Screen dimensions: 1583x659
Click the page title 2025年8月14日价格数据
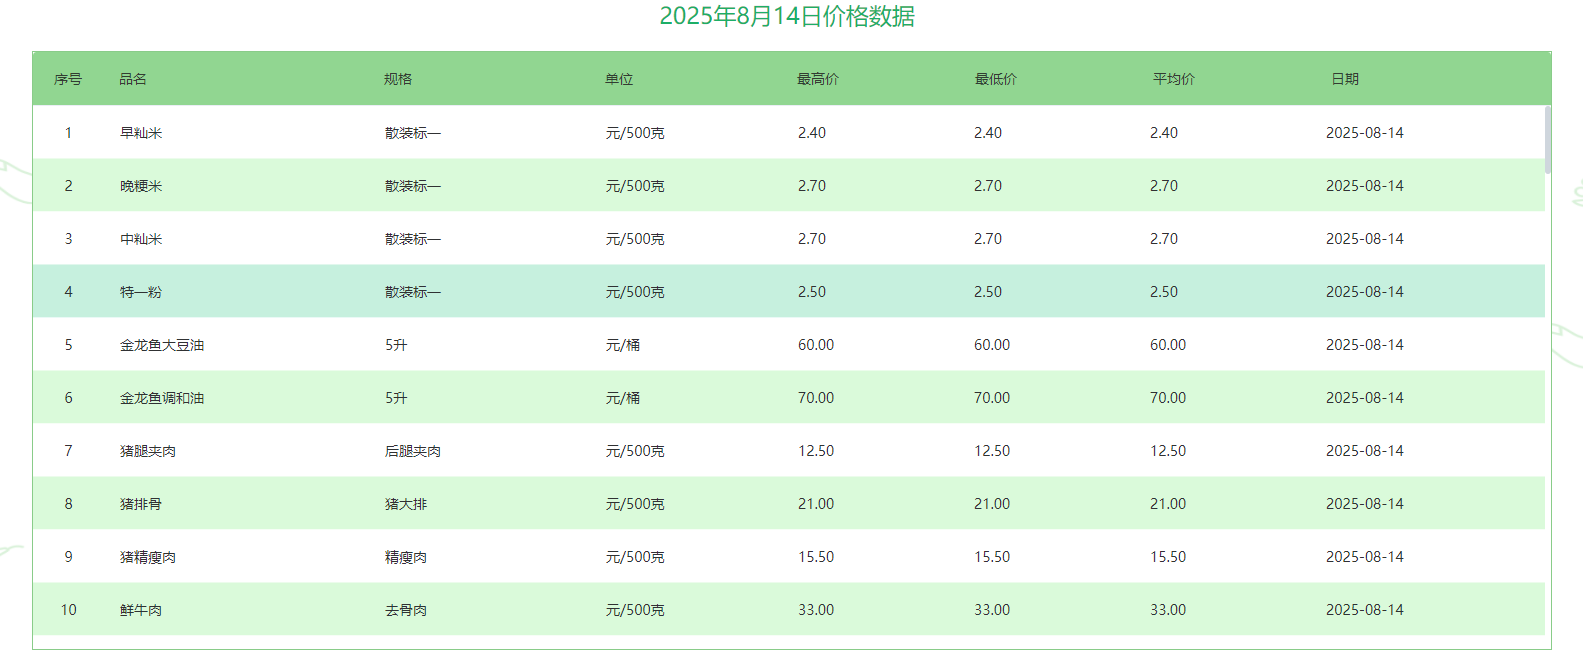tap(787, 16)
